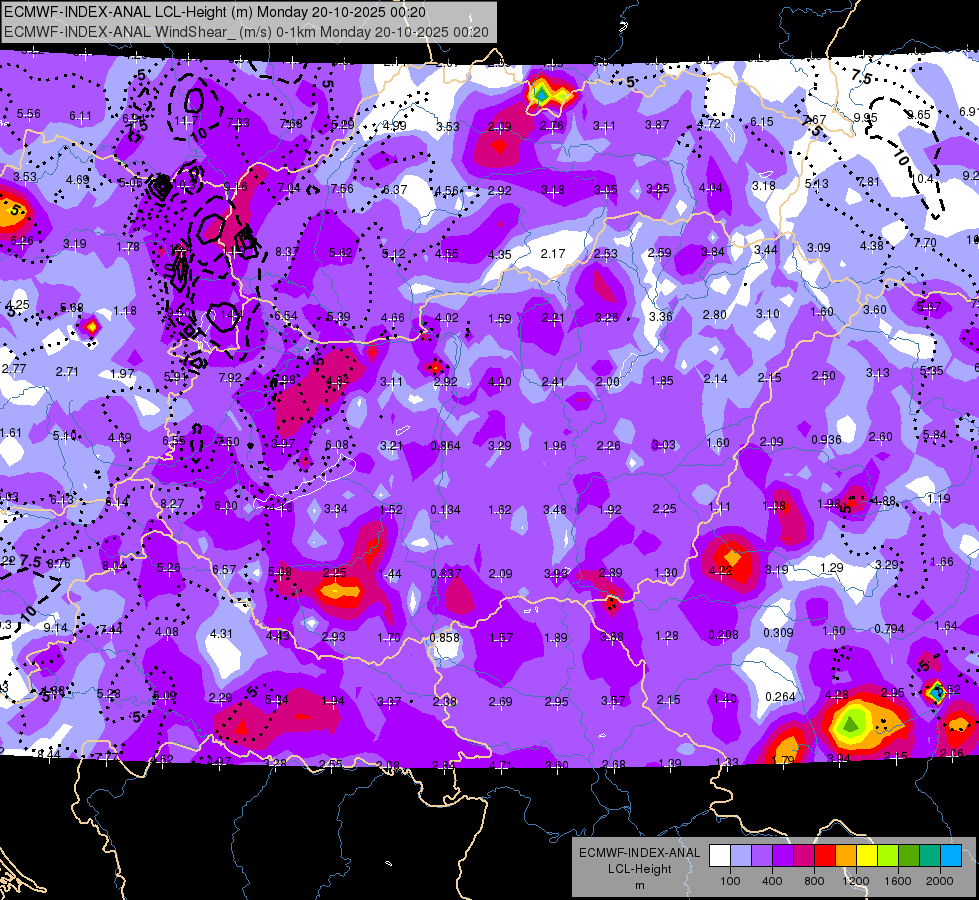Click the LCL-Height title line at top
This screenshot has width=979, height=900.
(215, 12)
